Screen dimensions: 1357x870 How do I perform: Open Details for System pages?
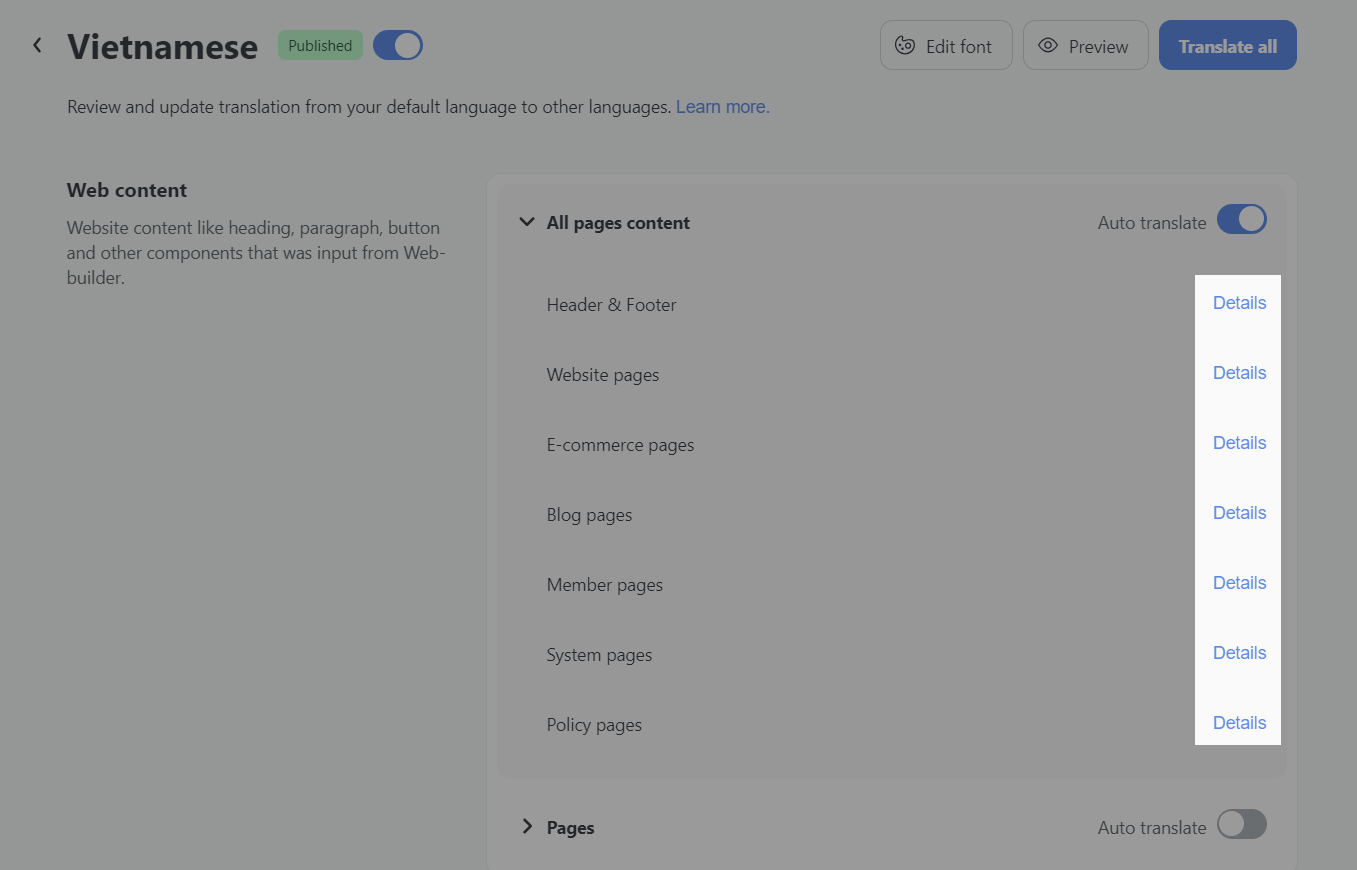[1239, 653]
